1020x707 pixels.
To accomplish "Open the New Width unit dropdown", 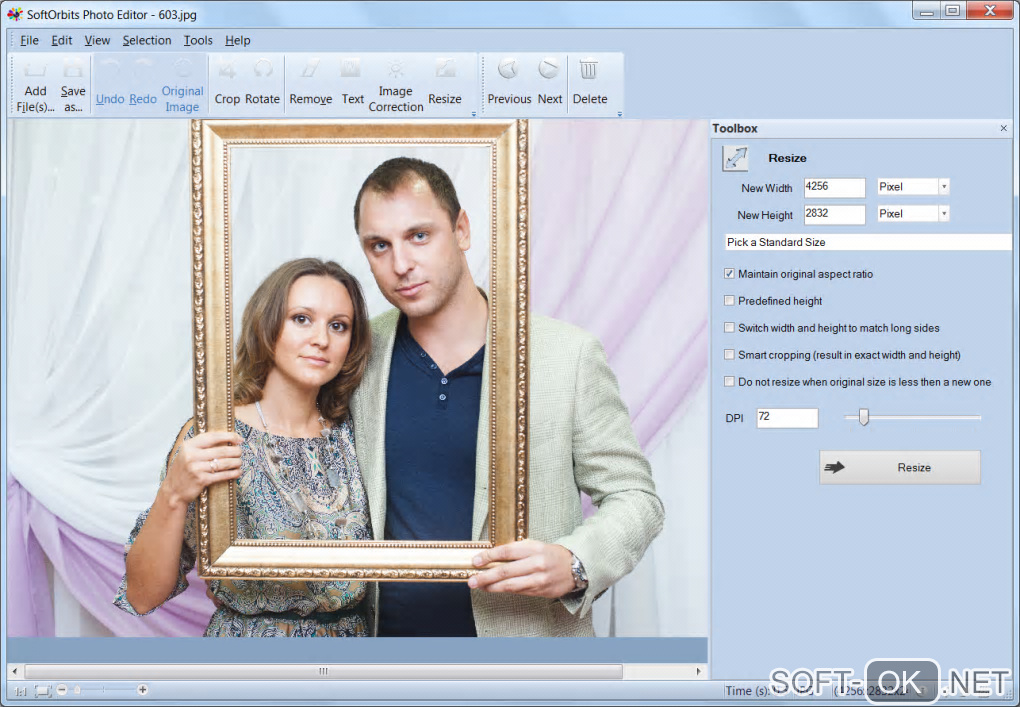I will click(x=944, y=187).
